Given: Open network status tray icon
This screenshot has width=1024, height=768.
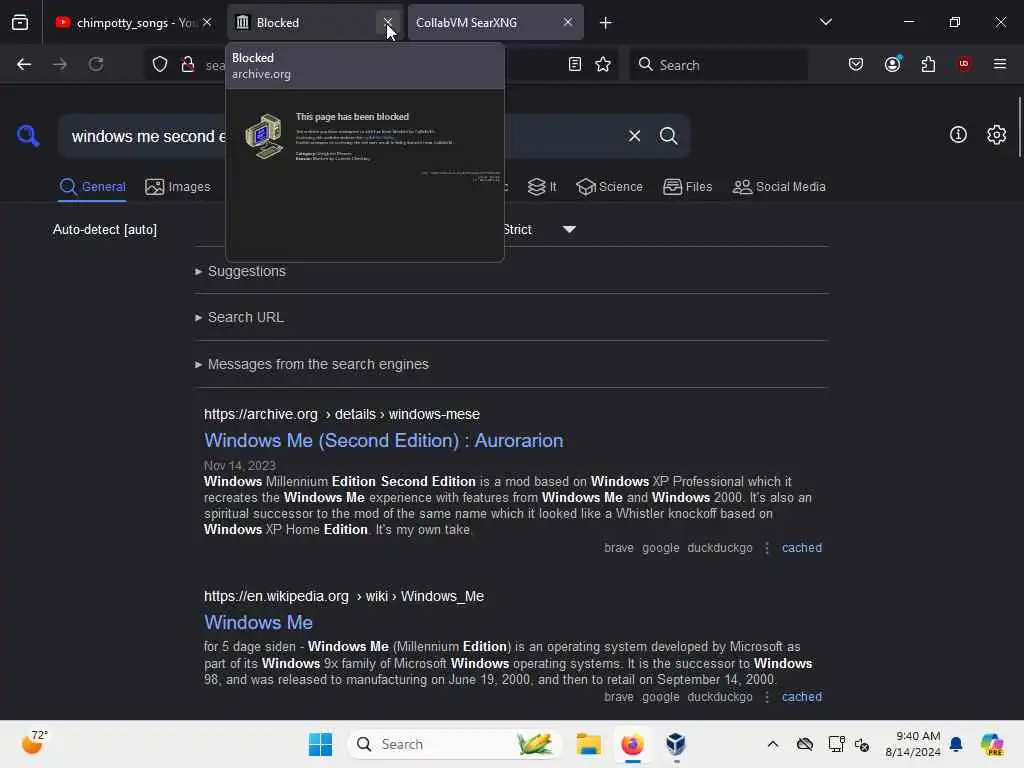Looking at the screenshot, I should pyautogui.click(x=836, y=744).
